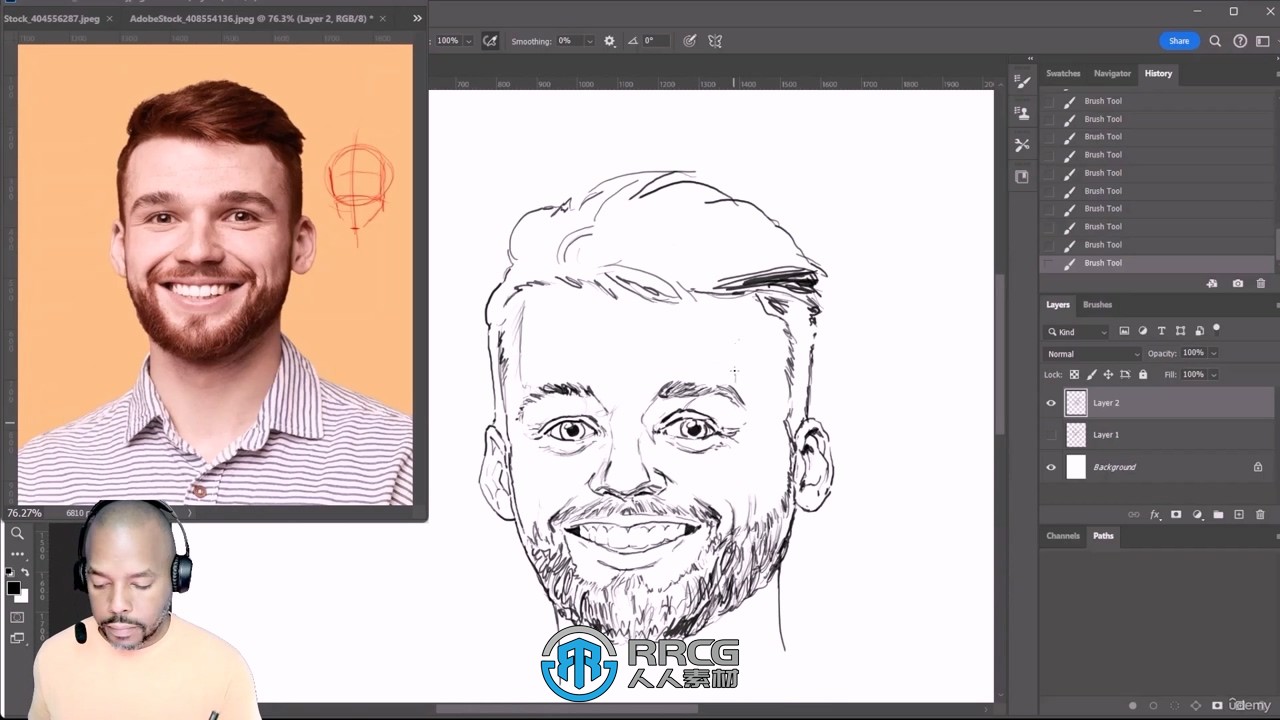Open the Normal blend mode dropdown
The height and width of the screenshot is (720, 1280).
pos(1093,354)
